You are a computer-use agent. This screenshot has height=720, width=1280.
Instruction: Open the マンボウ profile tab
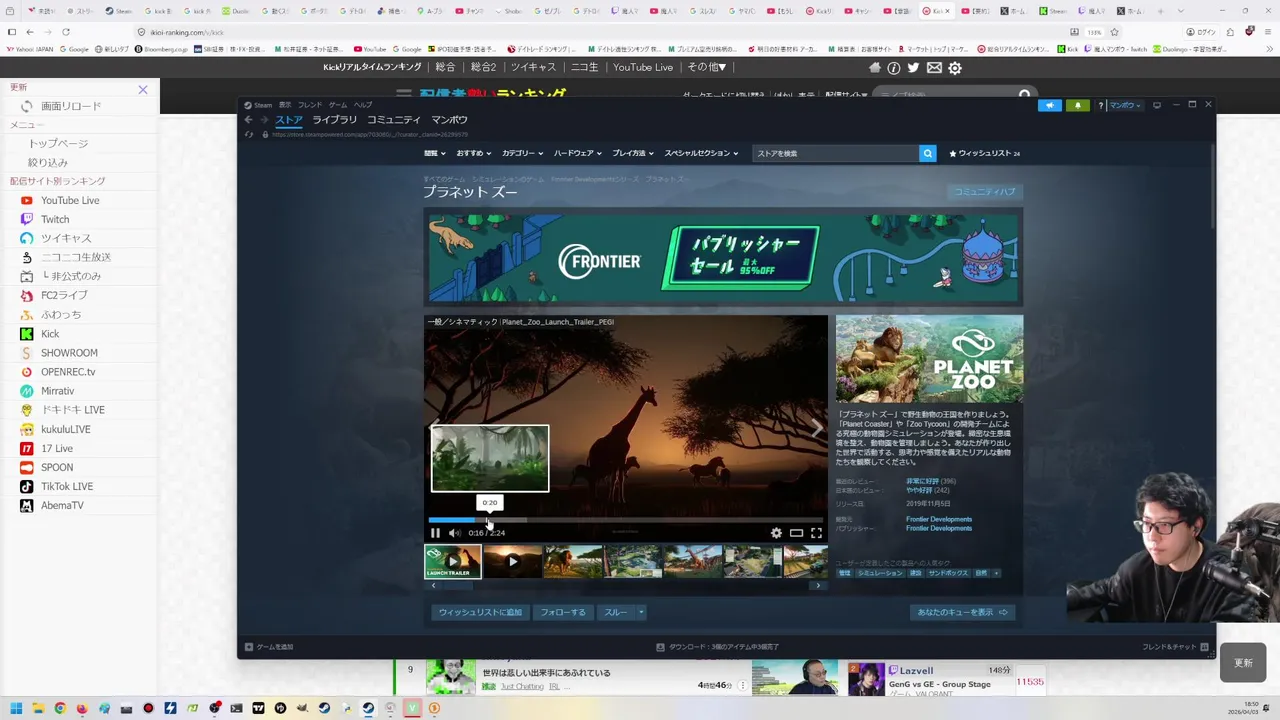point(449,120)
